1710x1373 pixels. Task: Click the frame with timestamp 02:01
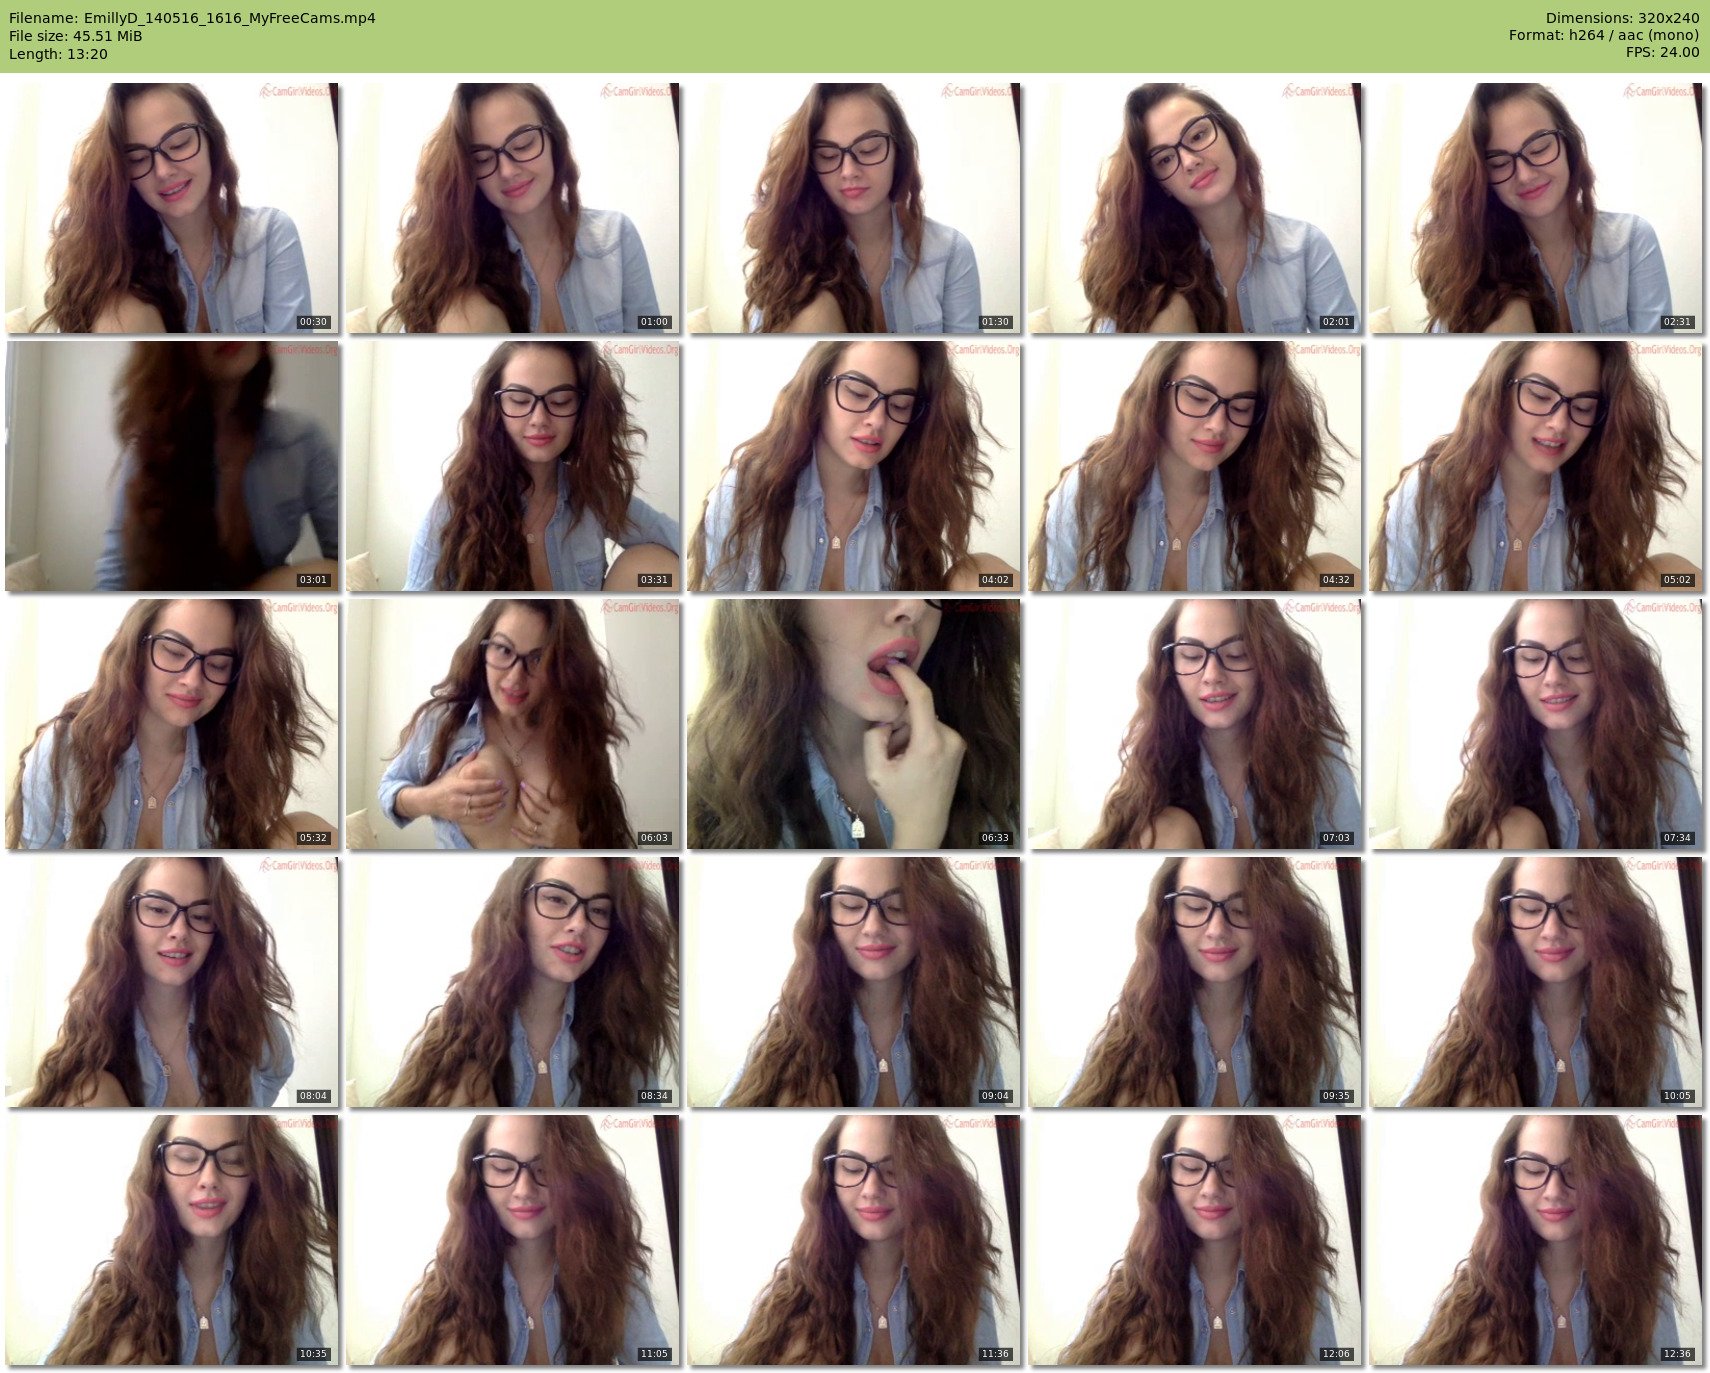pos(1195,208)
